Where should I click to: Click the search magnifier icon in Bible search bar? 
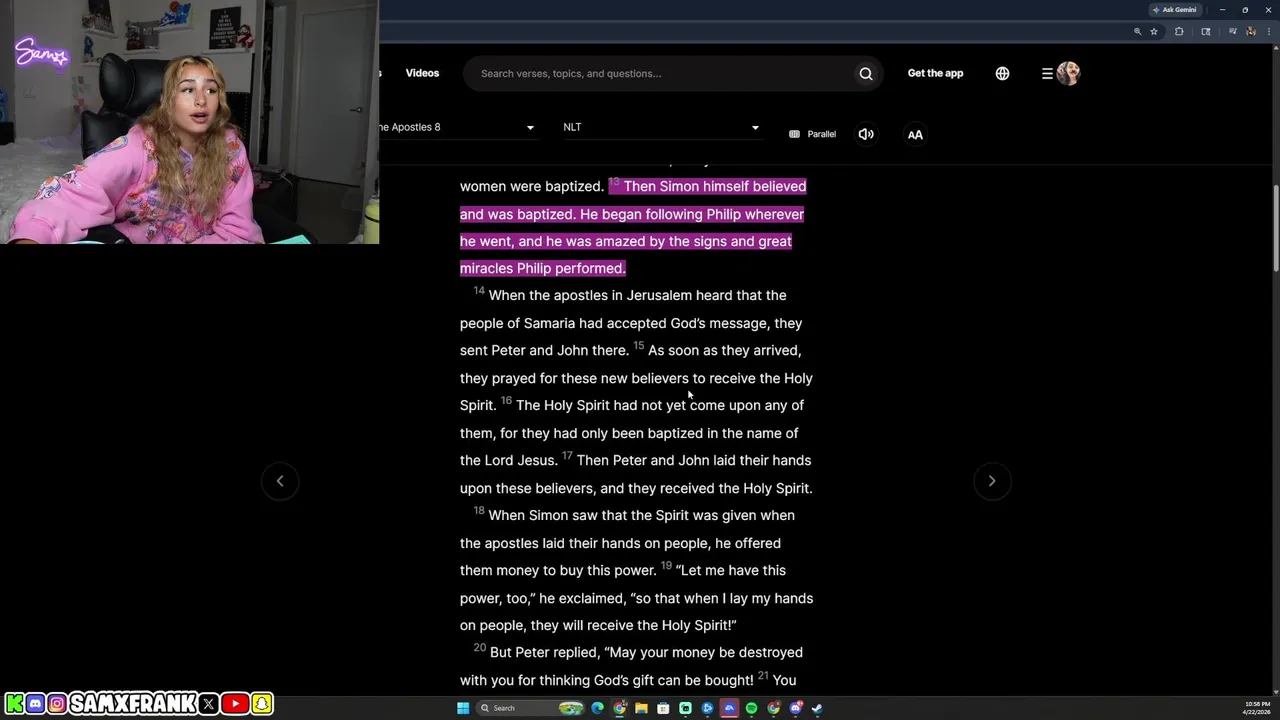pyautogui.click(x=866, y=73)
